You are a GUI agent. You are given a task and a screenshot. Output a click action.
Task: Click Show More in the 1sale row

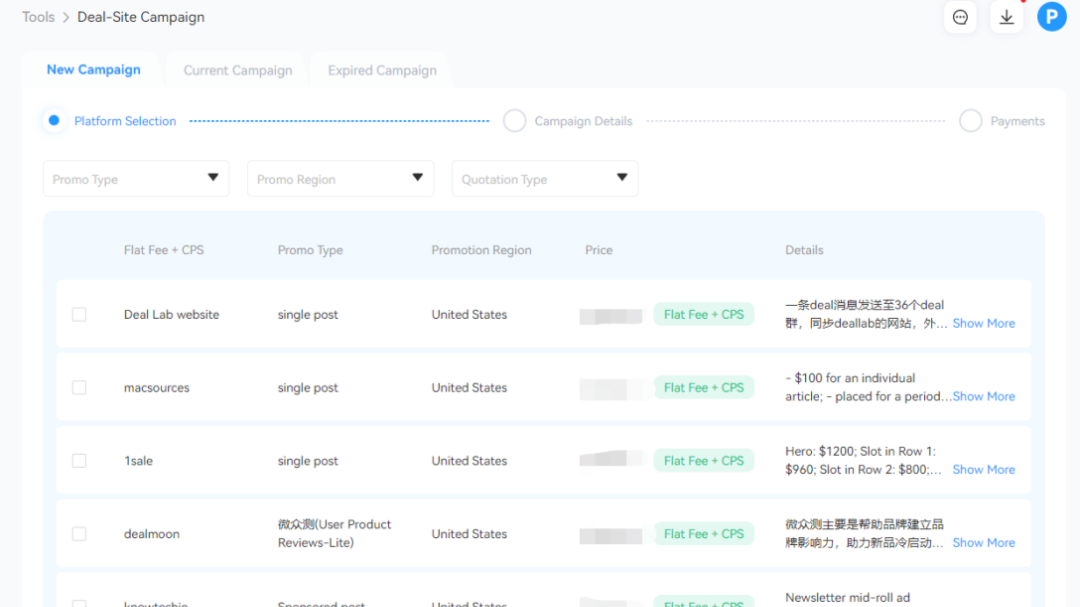tap(984, 470)
